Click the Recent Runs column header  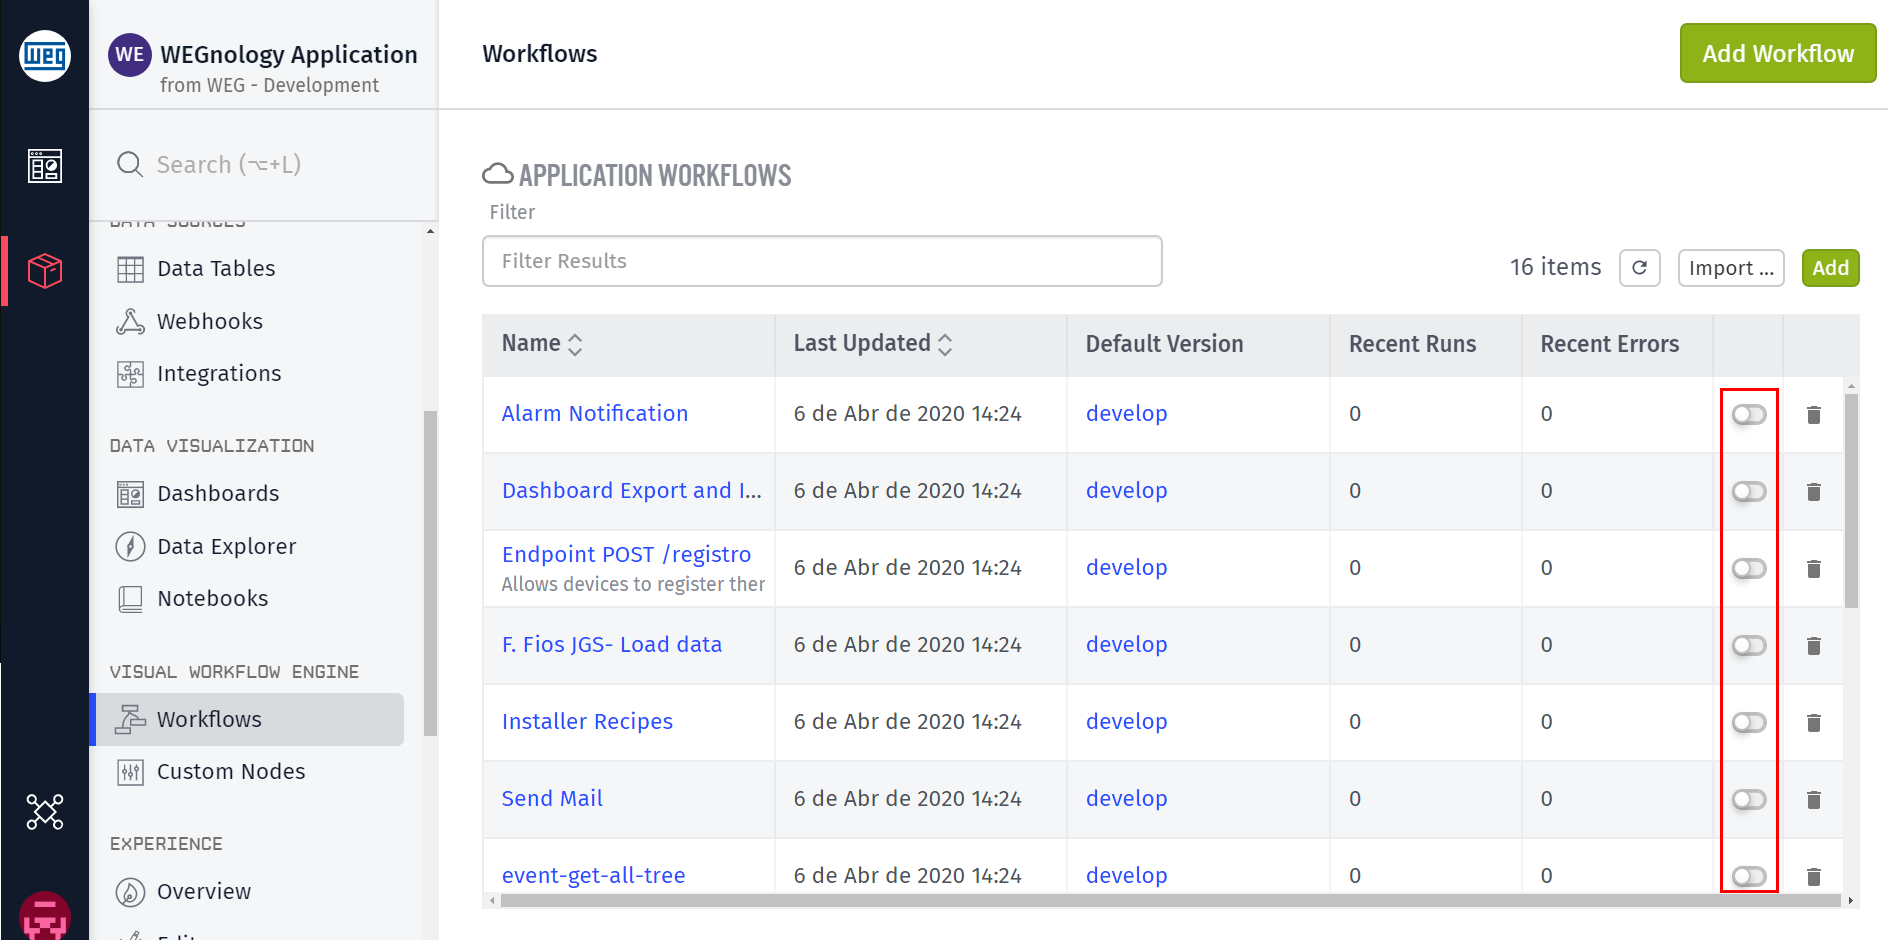point(1412,344)
